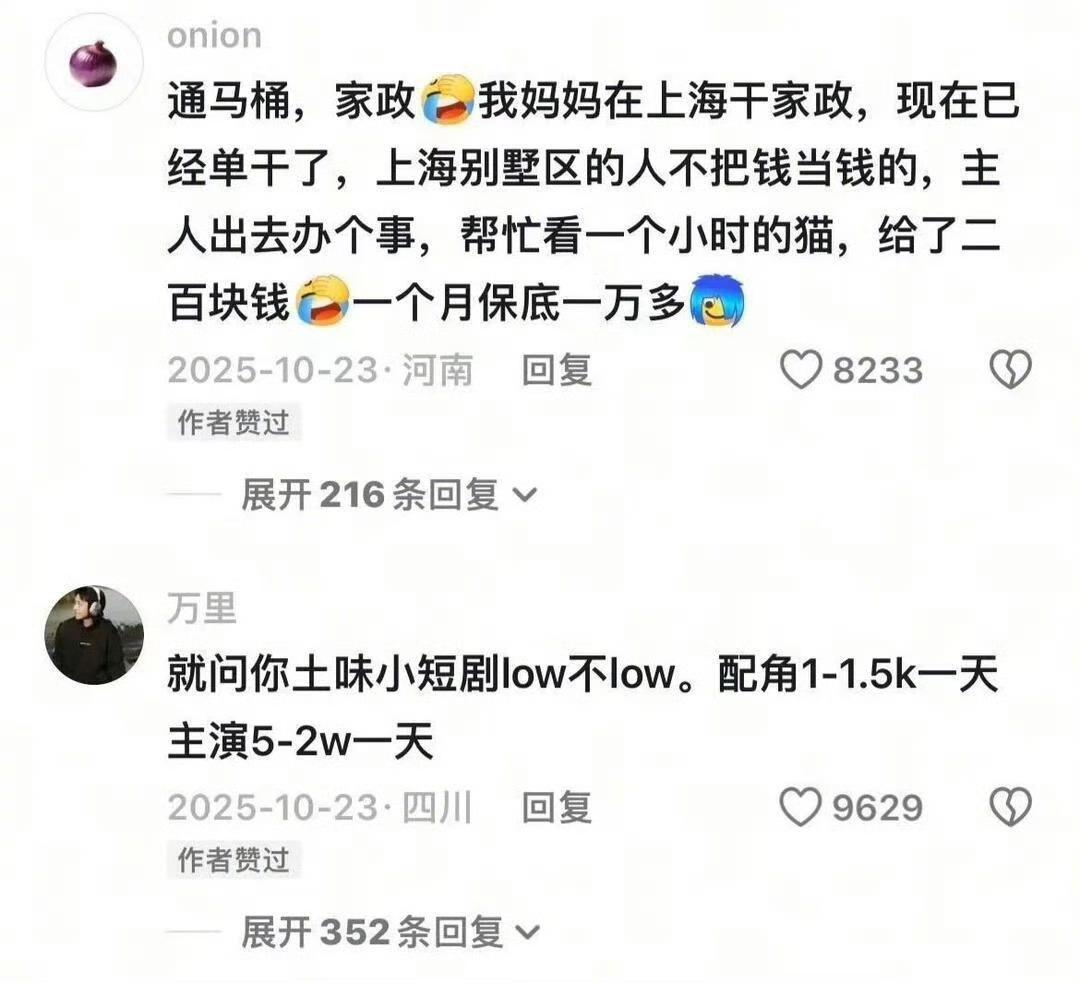
Task: Tap the blue-haired emoji in onion's comment
Action: (716, 301)
